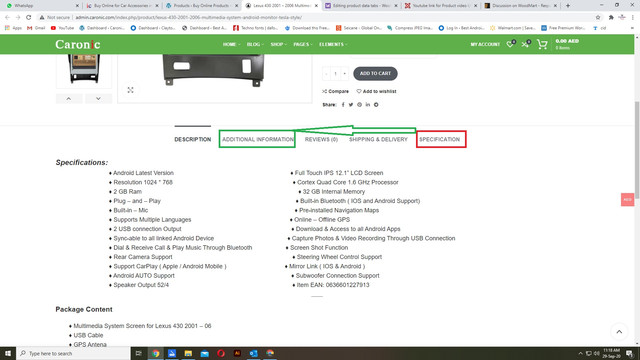Show hidden system tray icons

coord(580,353)
